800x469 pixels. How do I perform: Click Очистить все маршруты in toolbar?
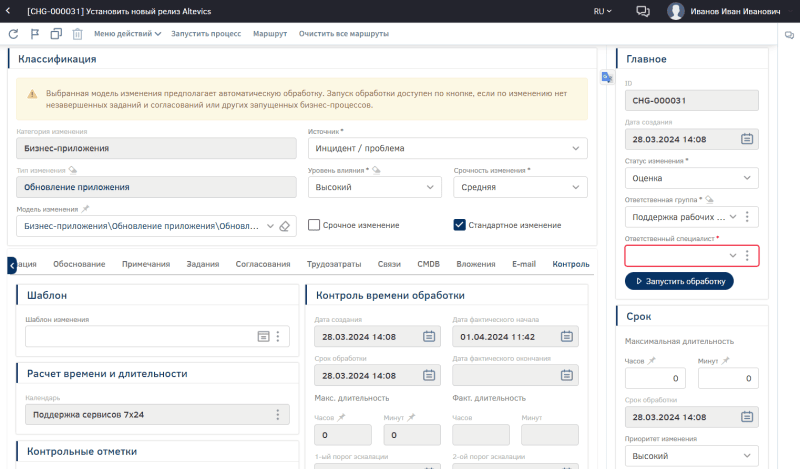click(343, 34)
